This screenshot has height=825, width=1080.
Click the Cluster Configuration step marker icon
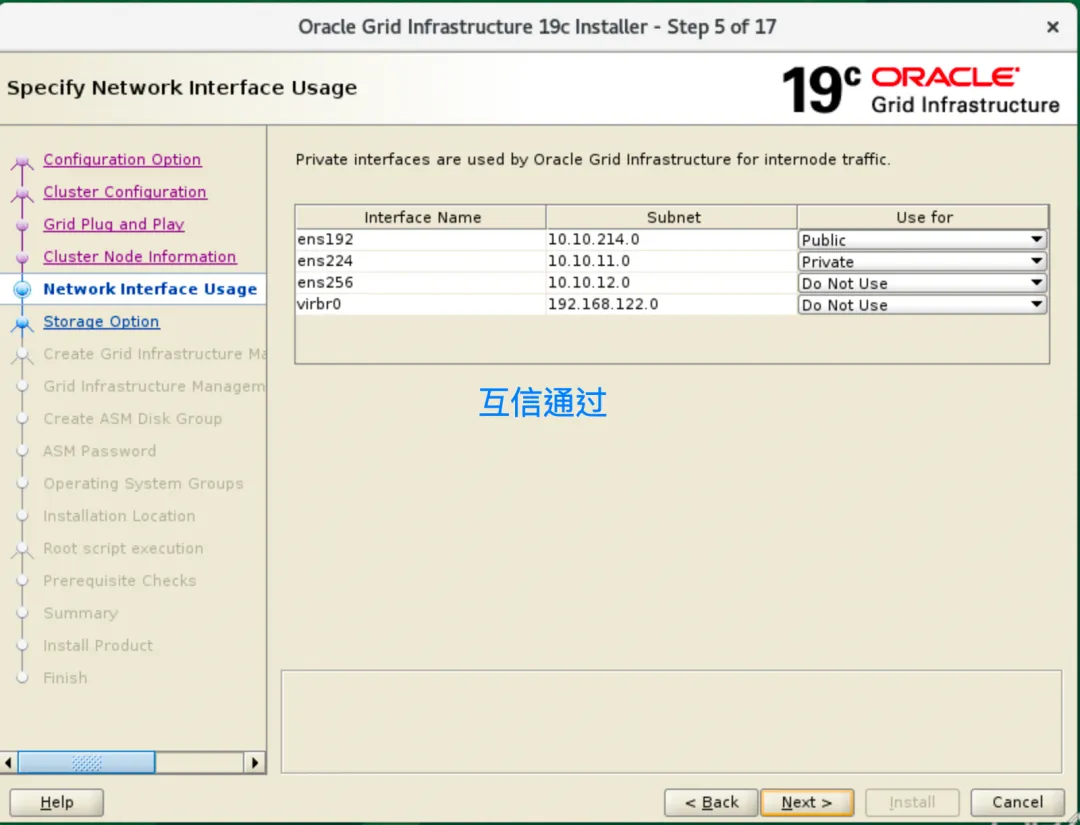(22, 194)
